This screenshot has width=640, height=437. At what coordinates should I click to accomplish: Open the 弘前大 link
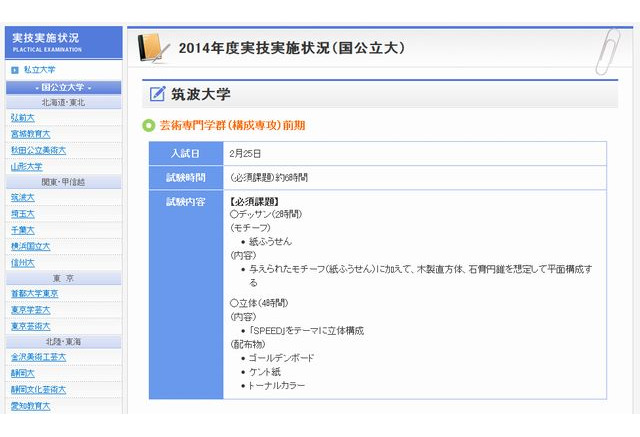[x=22, y=117]
